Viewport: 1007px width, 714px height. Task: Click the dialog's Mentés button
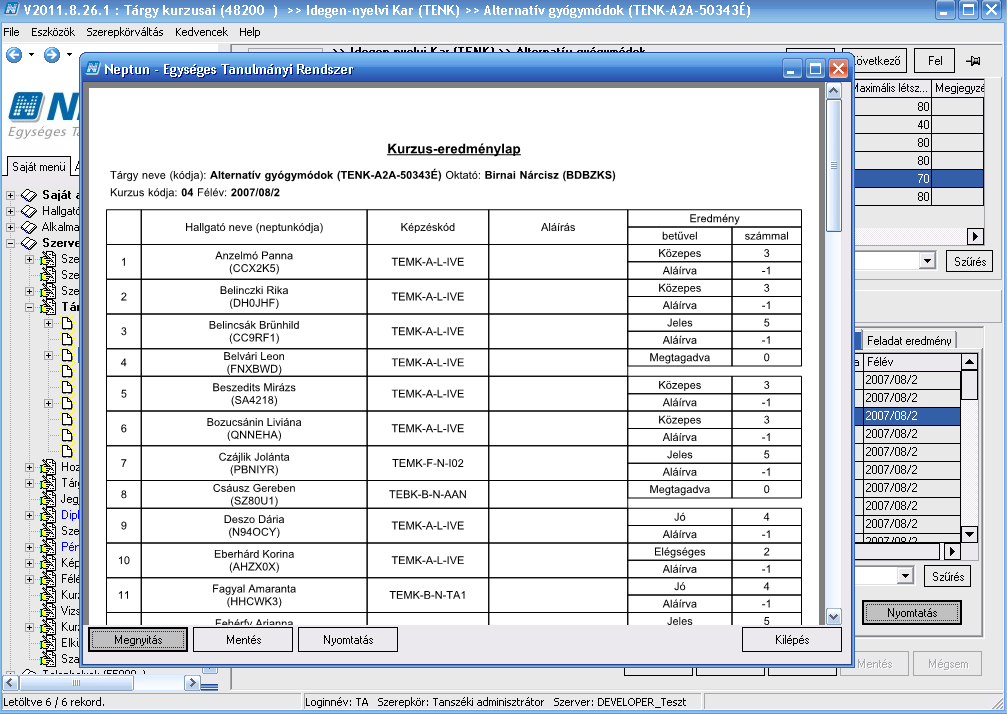click(243, 640)
